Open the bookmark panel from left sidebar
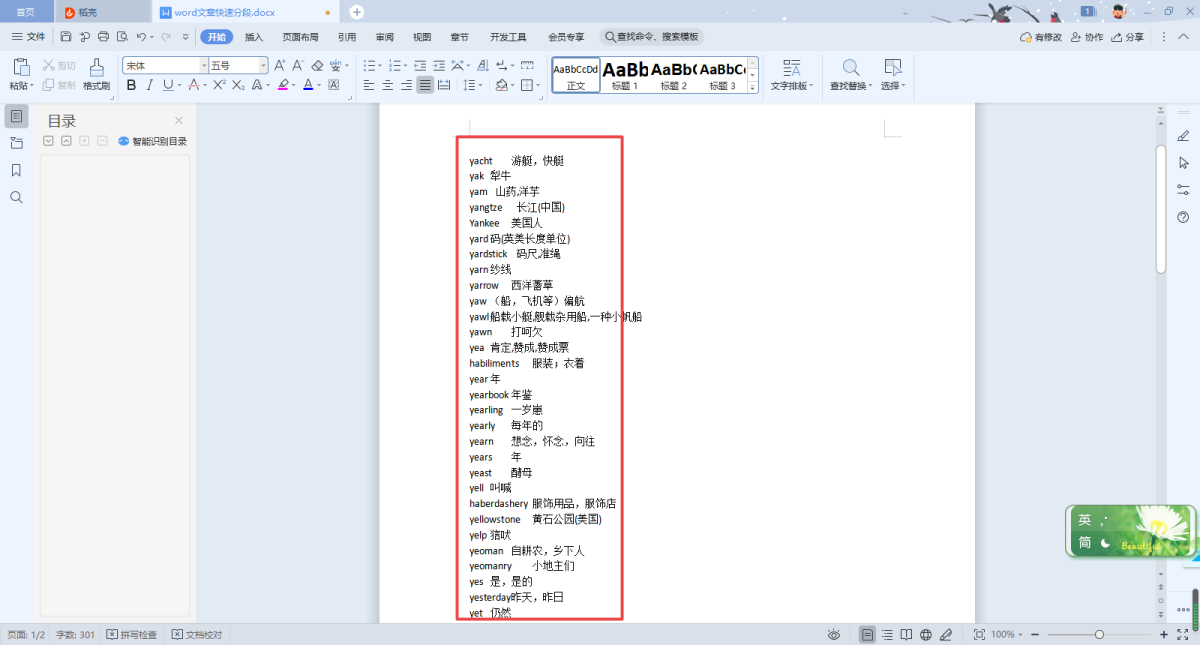The image size is (1200, 645). pyautogui.click(x=16, y=170)
